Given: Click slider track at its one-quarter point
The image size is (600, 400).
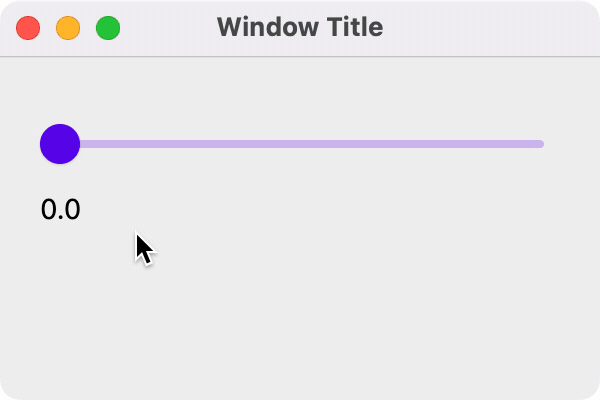Looking at the screenshot, I should tap(180, 144).
